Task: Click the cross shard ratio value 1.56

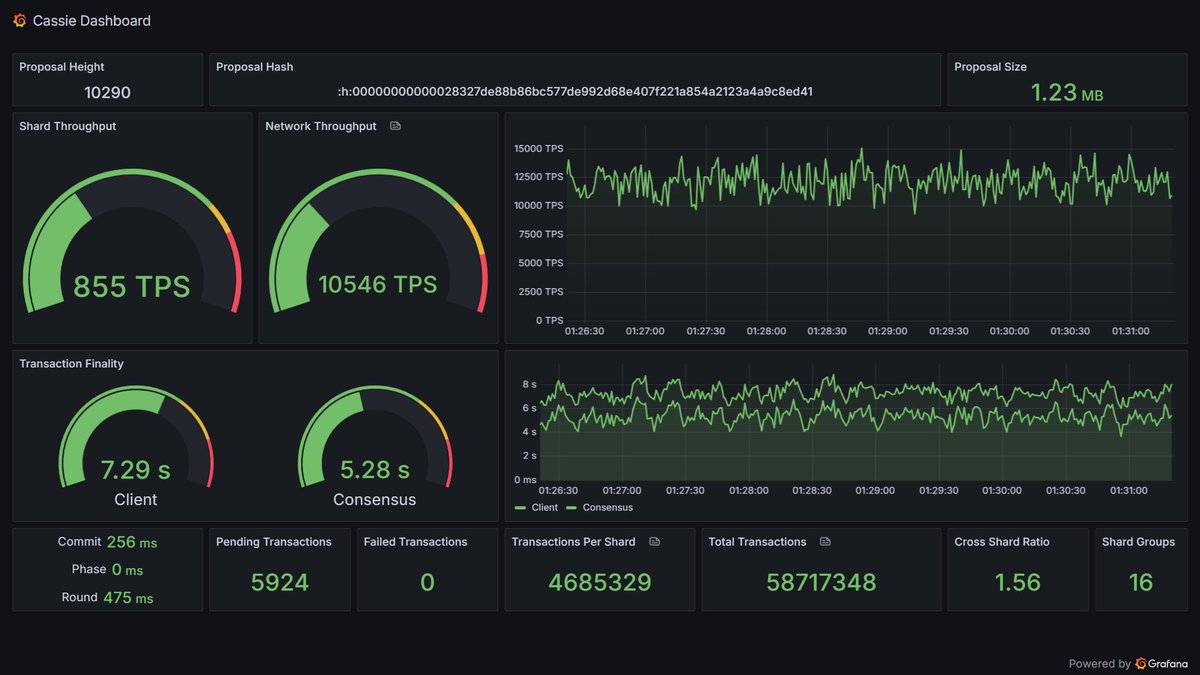Action: (1018, 582)
